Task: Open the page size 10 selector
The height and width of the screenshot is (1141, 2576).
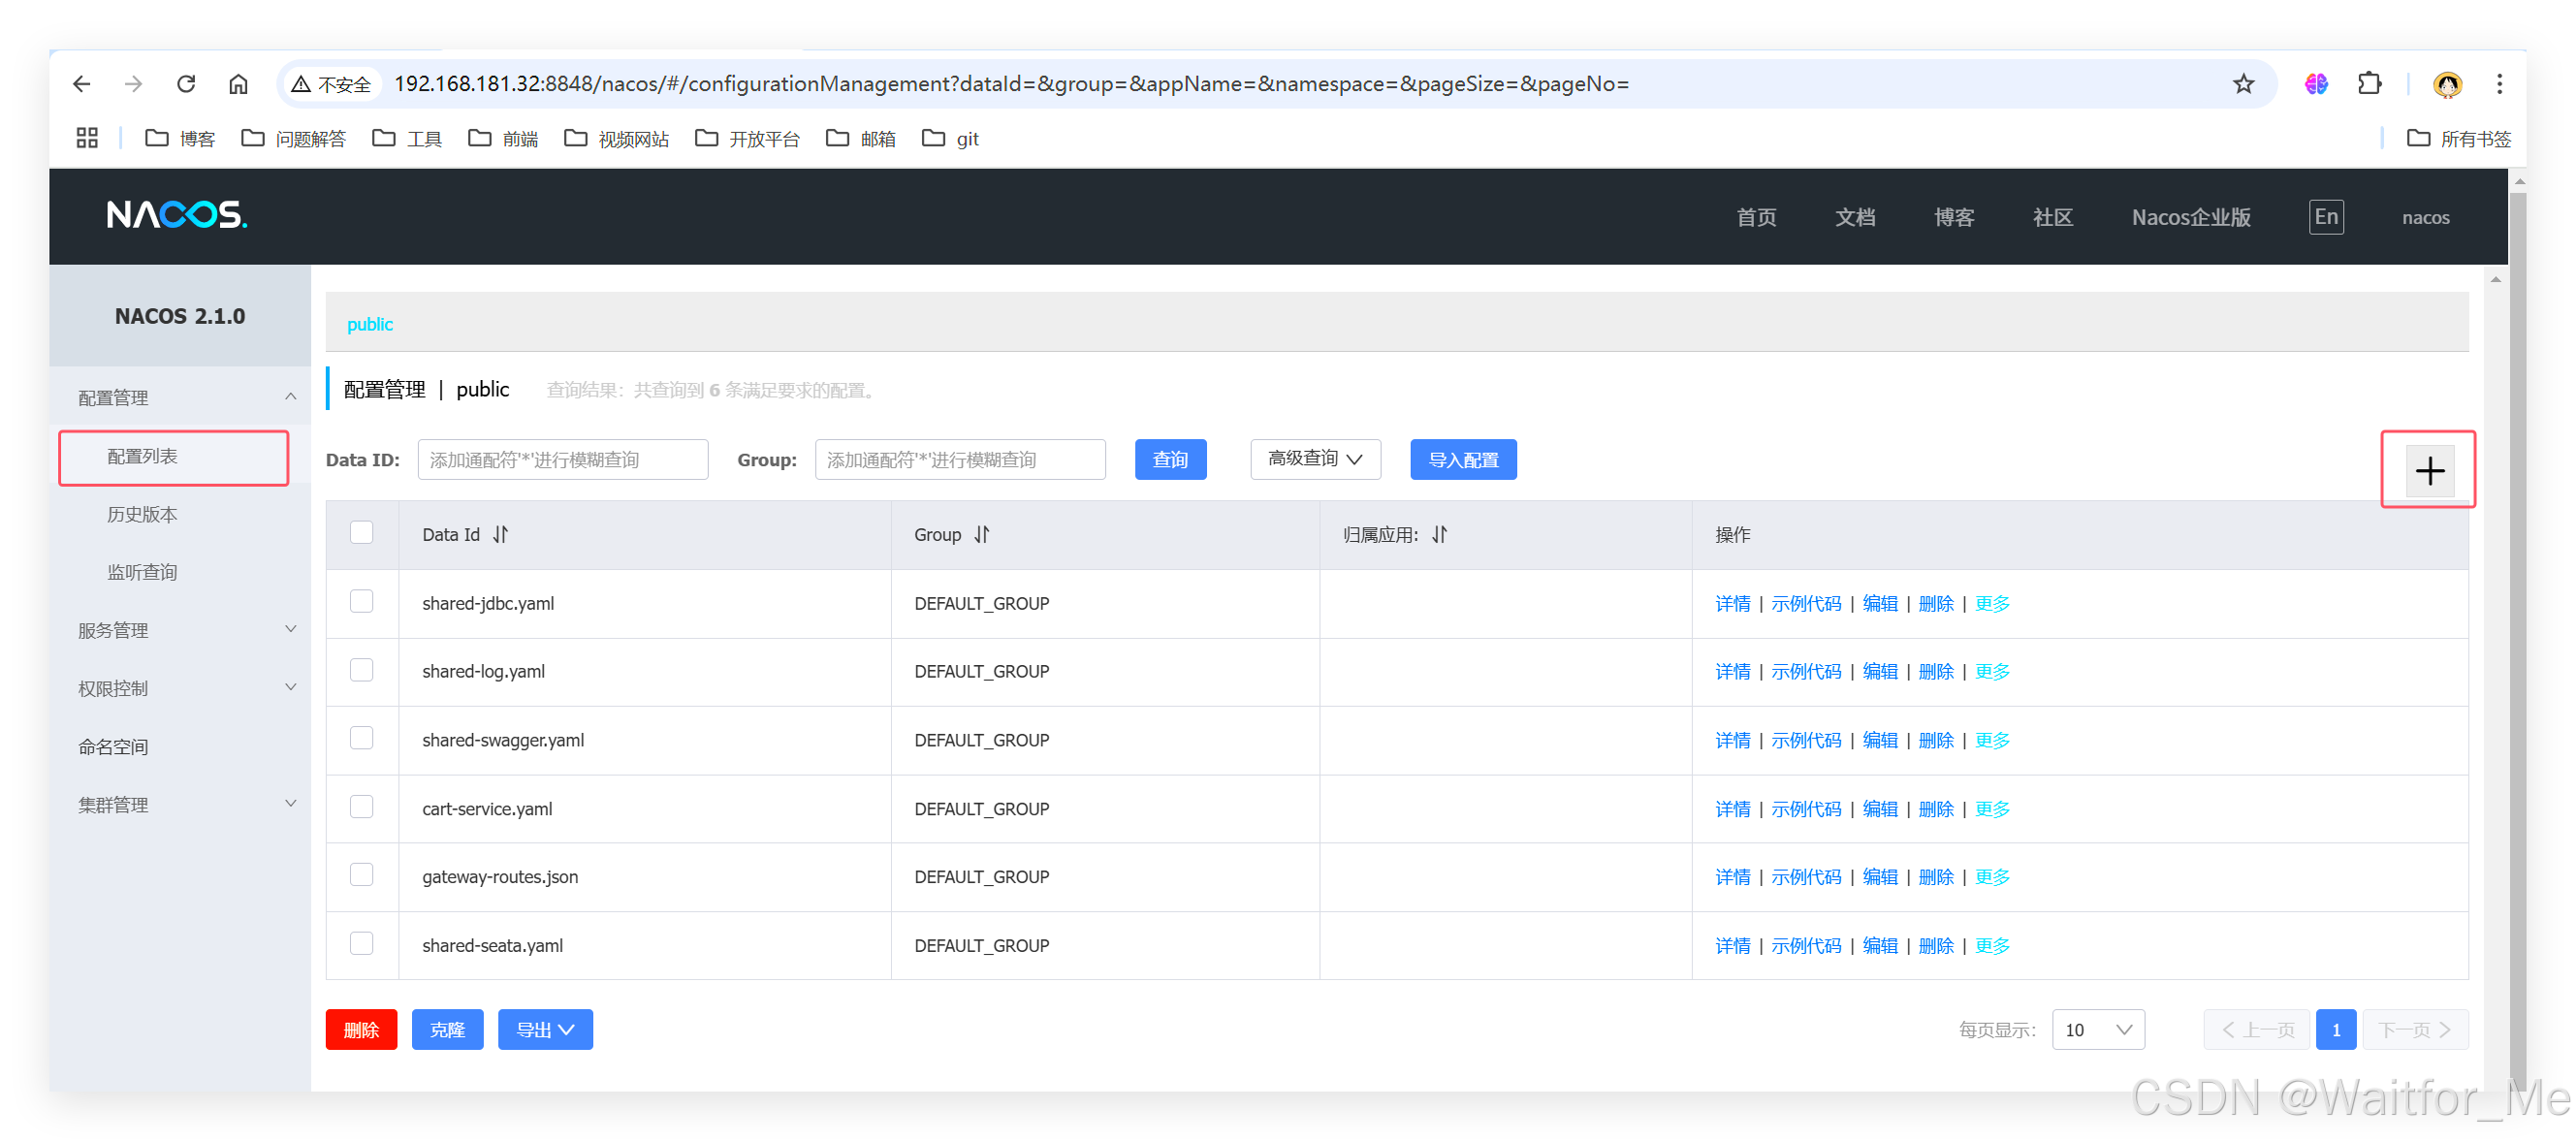Action: pyautogui.click(x=2098, y=1029)
